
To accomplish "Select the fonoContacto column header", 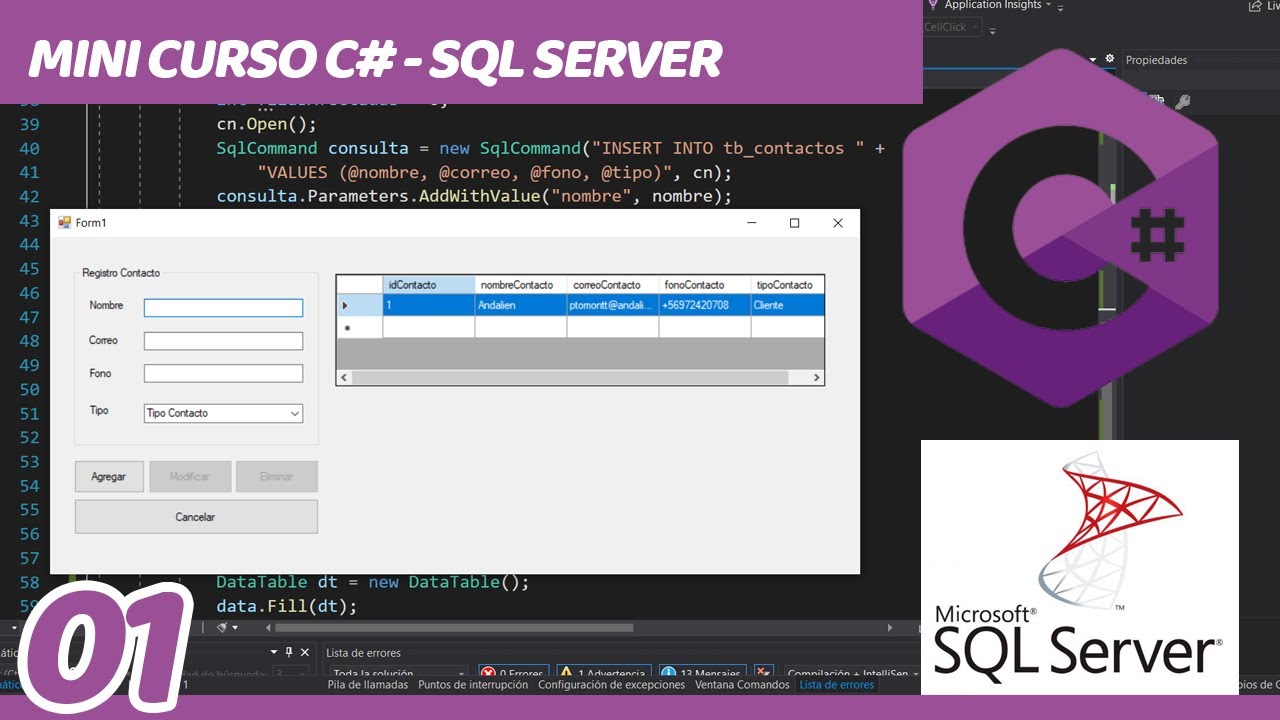I will tap(705, 285).
